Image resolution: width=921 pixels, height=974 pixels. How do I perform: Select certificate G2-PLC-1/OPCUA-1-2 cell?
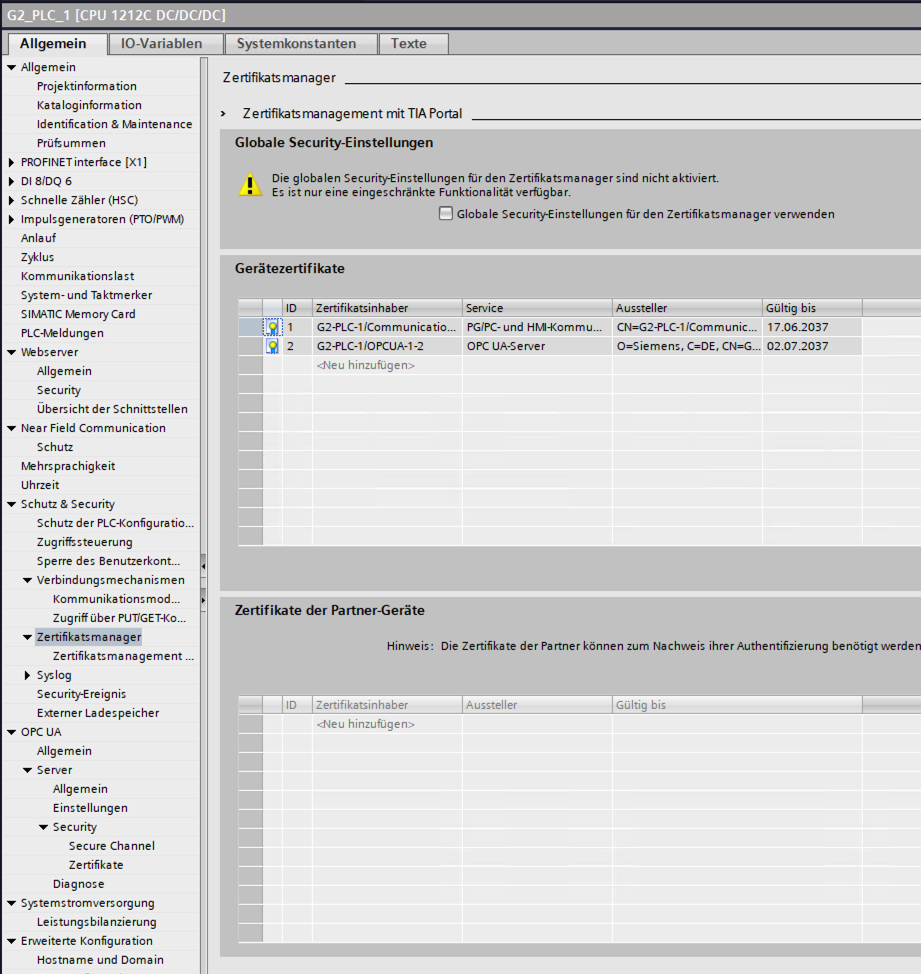pos(387,347)
